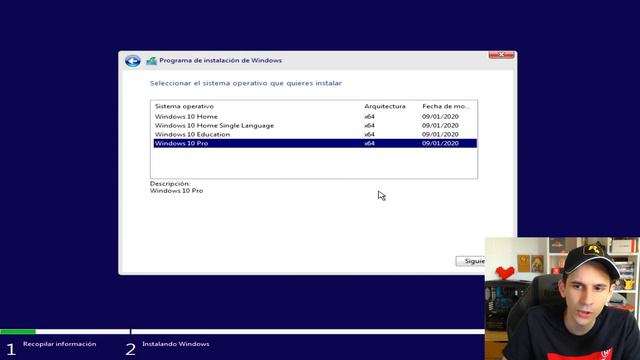
Task: Click the date in the Windows 10 Pro row
Action: pos(440,143)
